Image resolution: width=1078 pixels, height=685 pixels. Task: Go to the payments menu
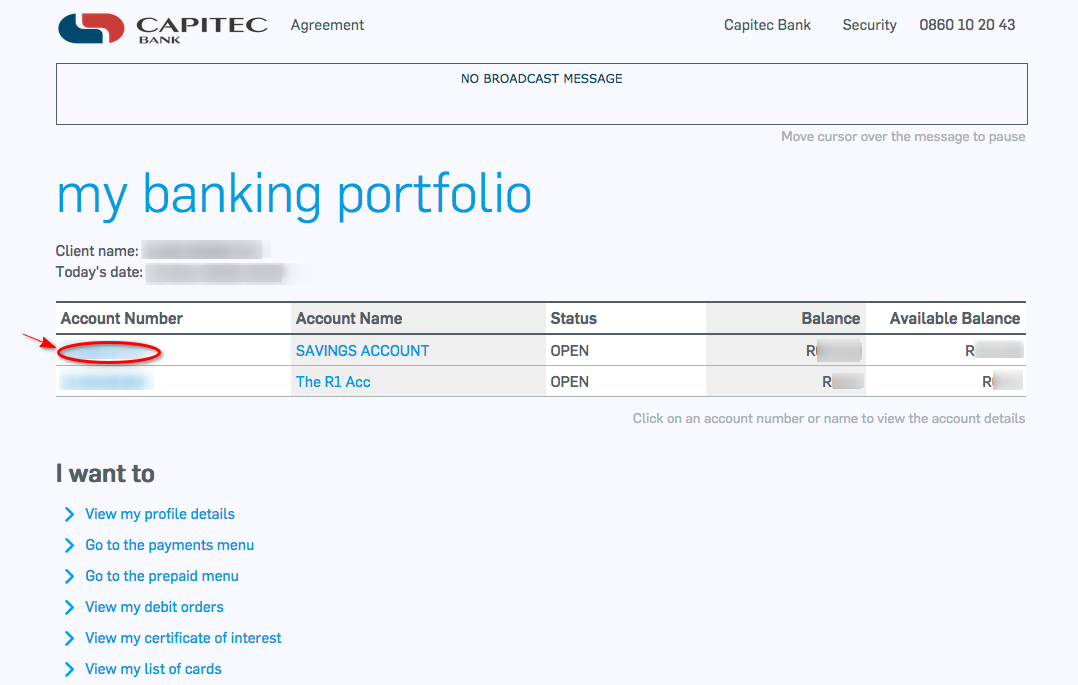point(169,545)
